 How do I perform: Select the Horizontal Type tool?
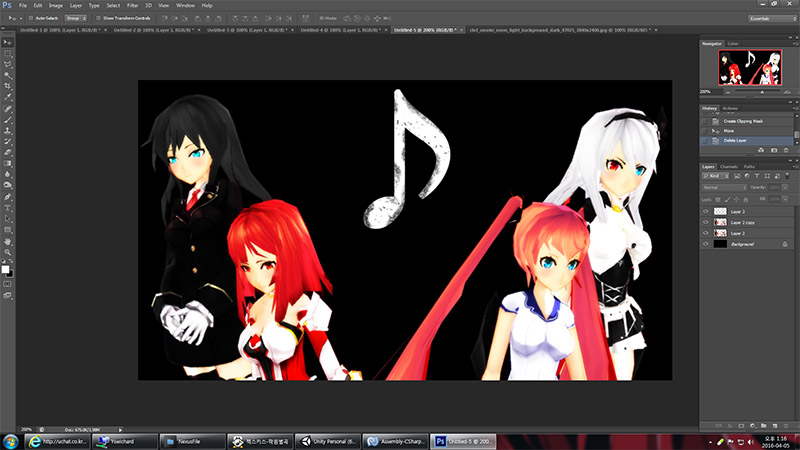8,208
